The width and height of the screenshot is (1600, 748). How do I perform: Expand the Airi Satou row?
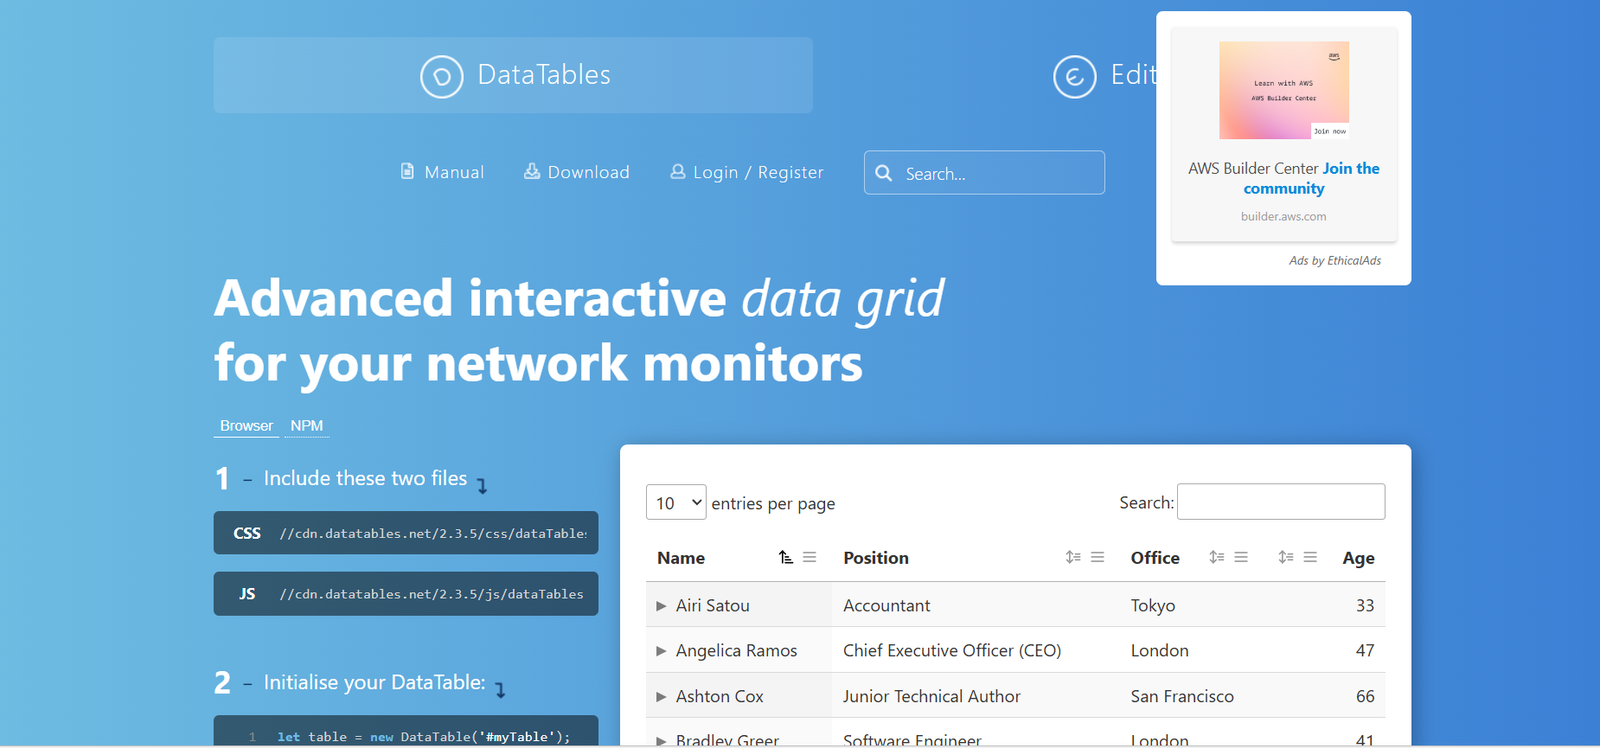click(x=661, y=606)
